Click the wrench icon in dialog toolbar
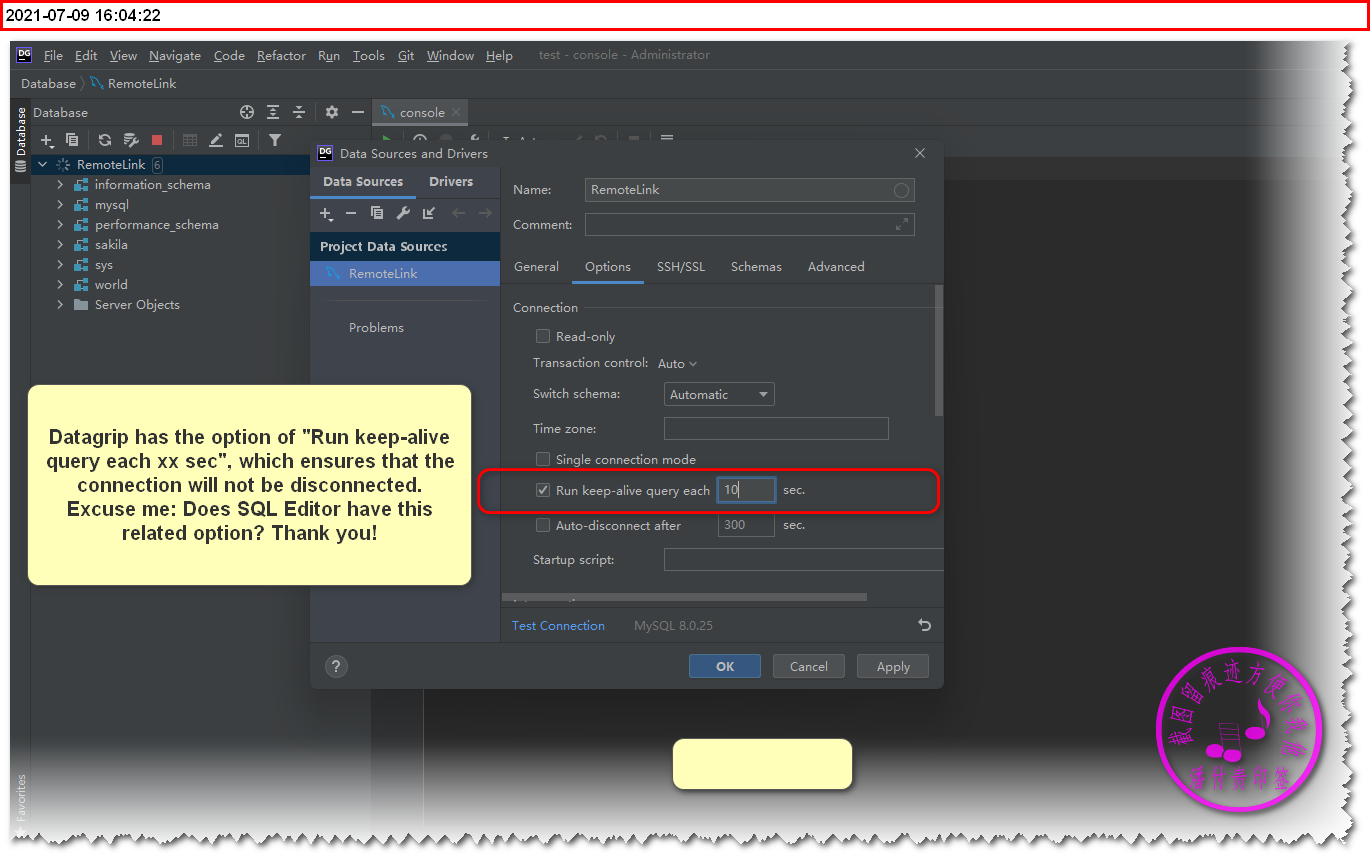The width and height of the screenshot is (1370, 861). [403, 214]
